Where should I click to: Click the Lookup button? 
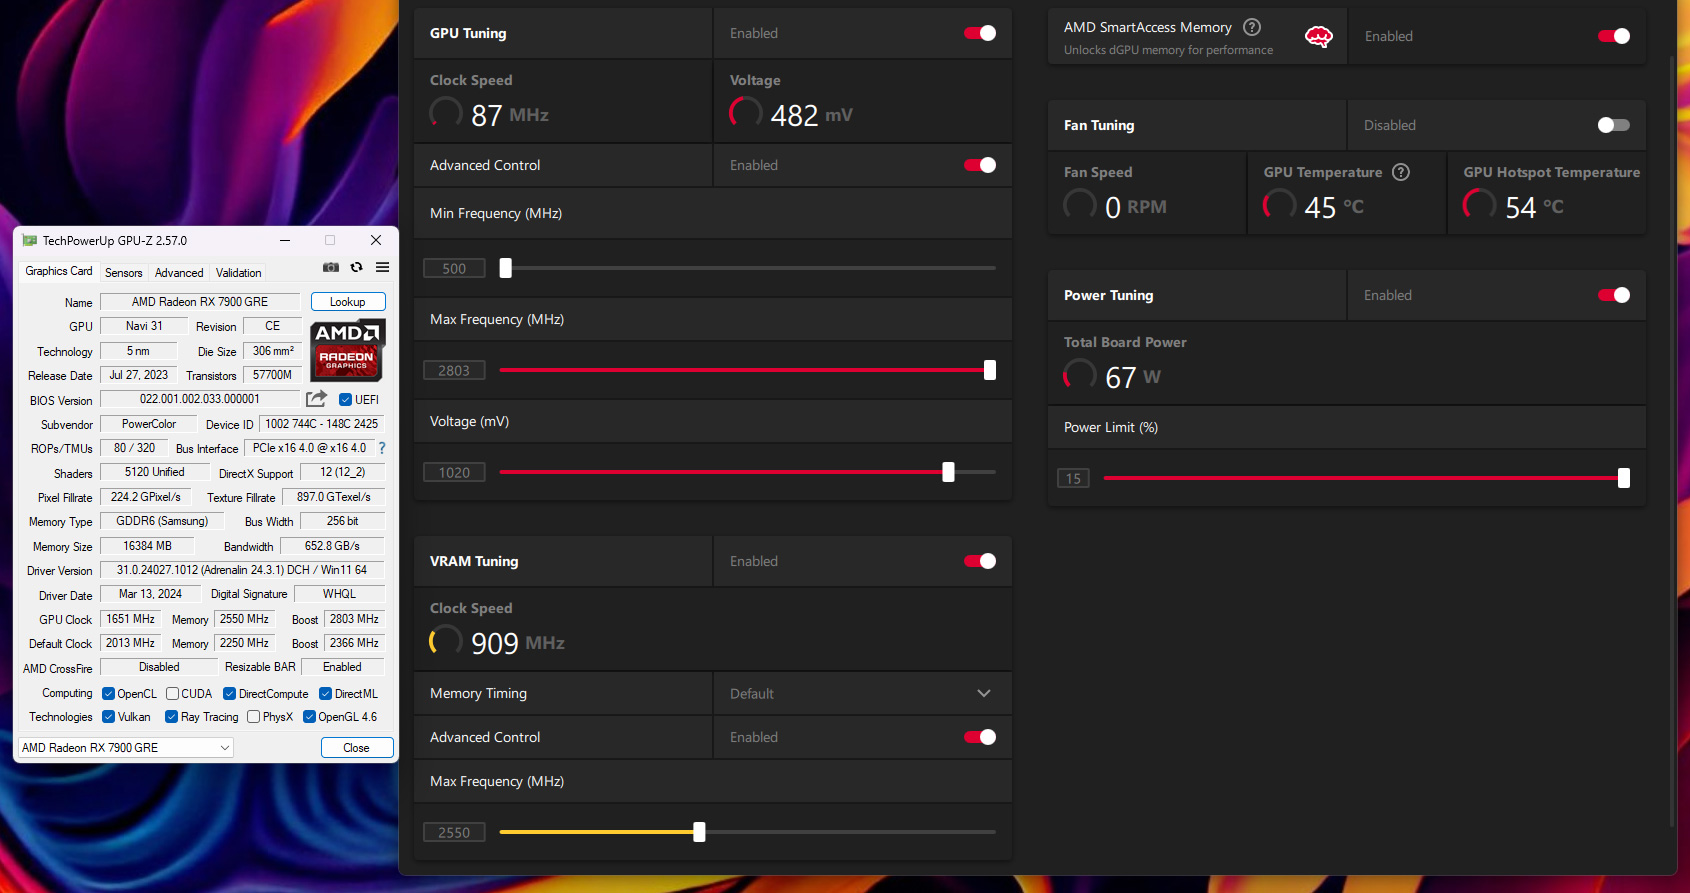(348, 302)
